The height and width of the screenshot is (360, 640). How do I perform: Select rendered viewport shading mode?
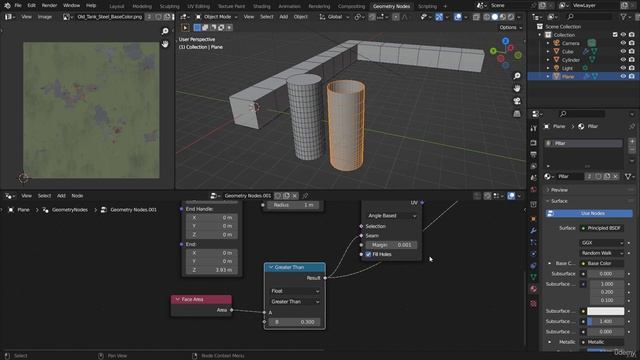(x=511, y=17)
